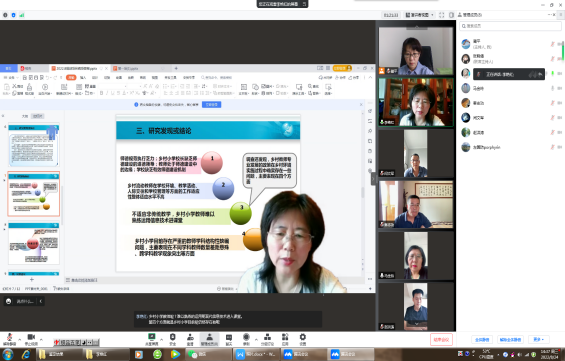Click the Bold formatting icon in WPS
Screen dimensions: 565x361
tap(102, 93)
